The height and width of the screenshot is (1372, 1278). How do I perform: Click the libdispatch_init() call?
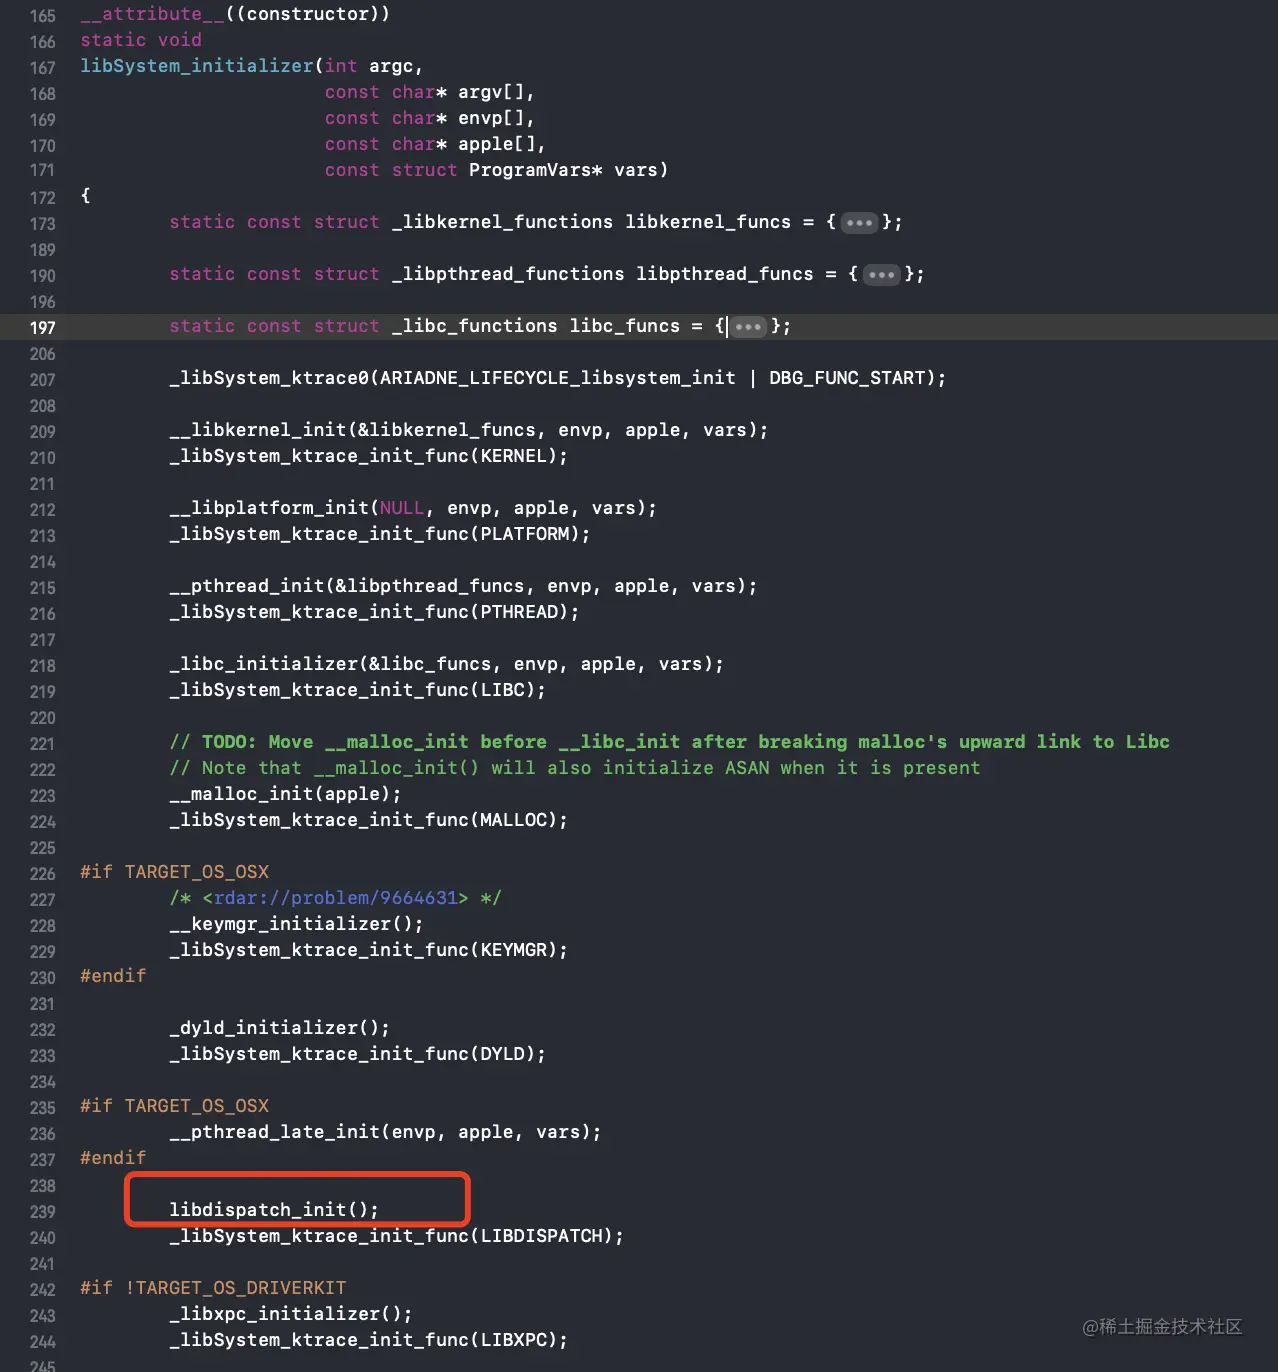[274, 1210]
